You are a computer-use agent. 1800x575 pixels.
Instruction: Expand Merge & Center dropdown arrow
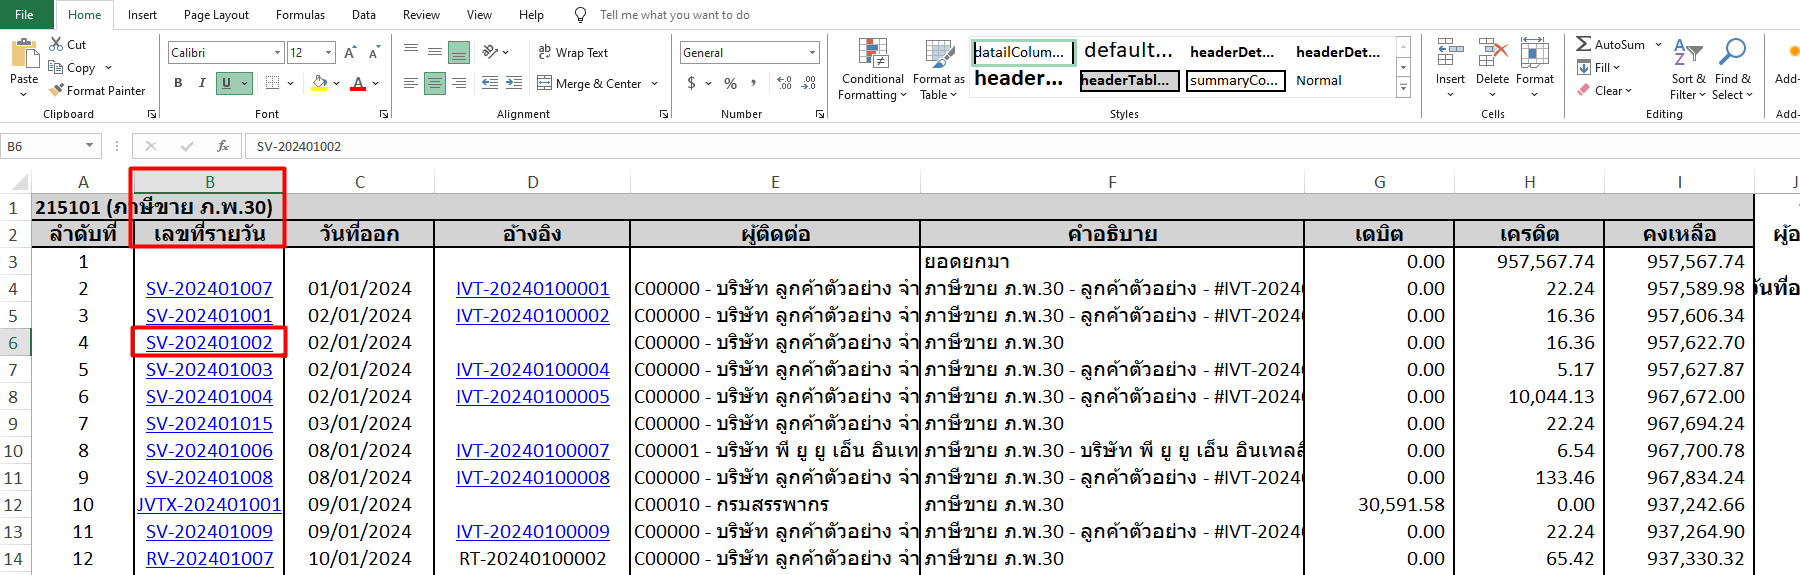pyautogui.click(x=654, y=83)
